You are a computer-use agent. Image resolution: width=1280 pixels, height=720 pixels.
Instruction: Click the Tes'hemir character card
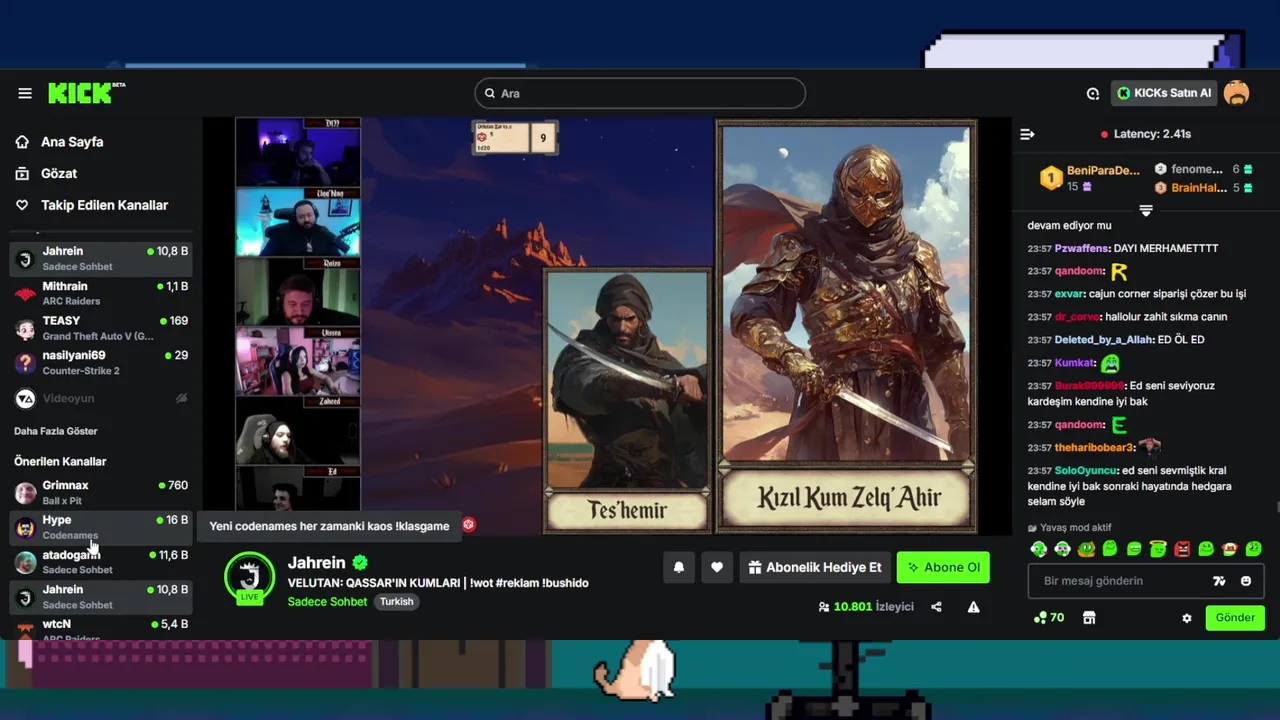[627, 400]
